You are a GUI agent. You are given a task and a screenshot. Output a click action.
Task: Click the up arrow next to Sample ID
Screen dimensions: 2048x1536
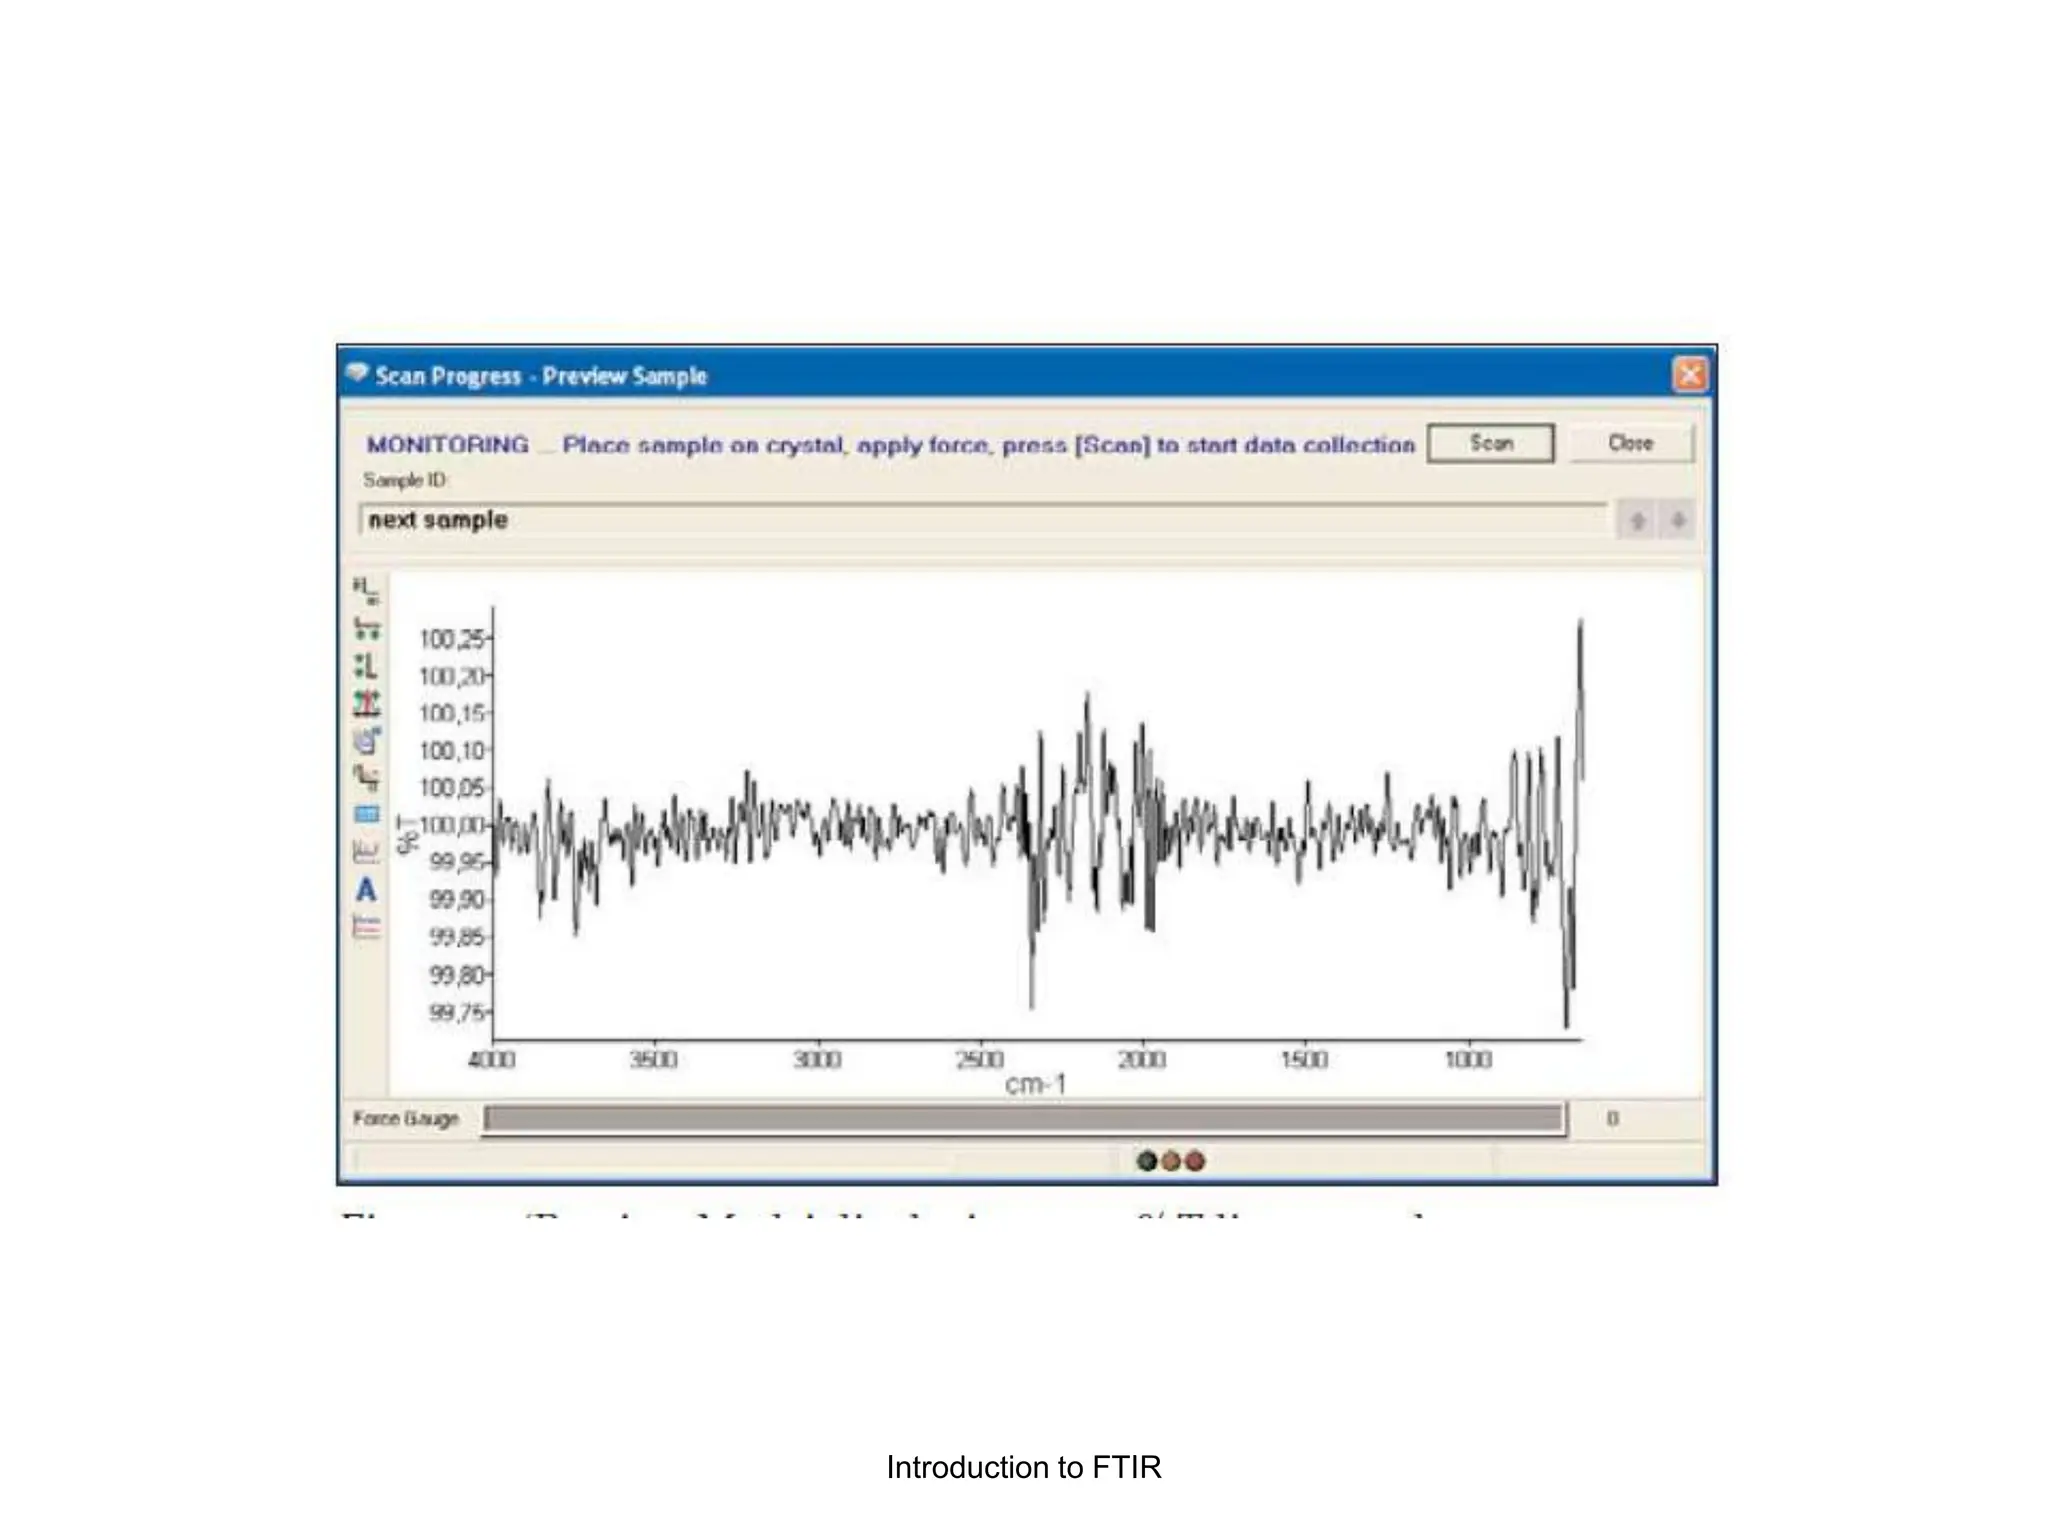(x=1637, y=520)
